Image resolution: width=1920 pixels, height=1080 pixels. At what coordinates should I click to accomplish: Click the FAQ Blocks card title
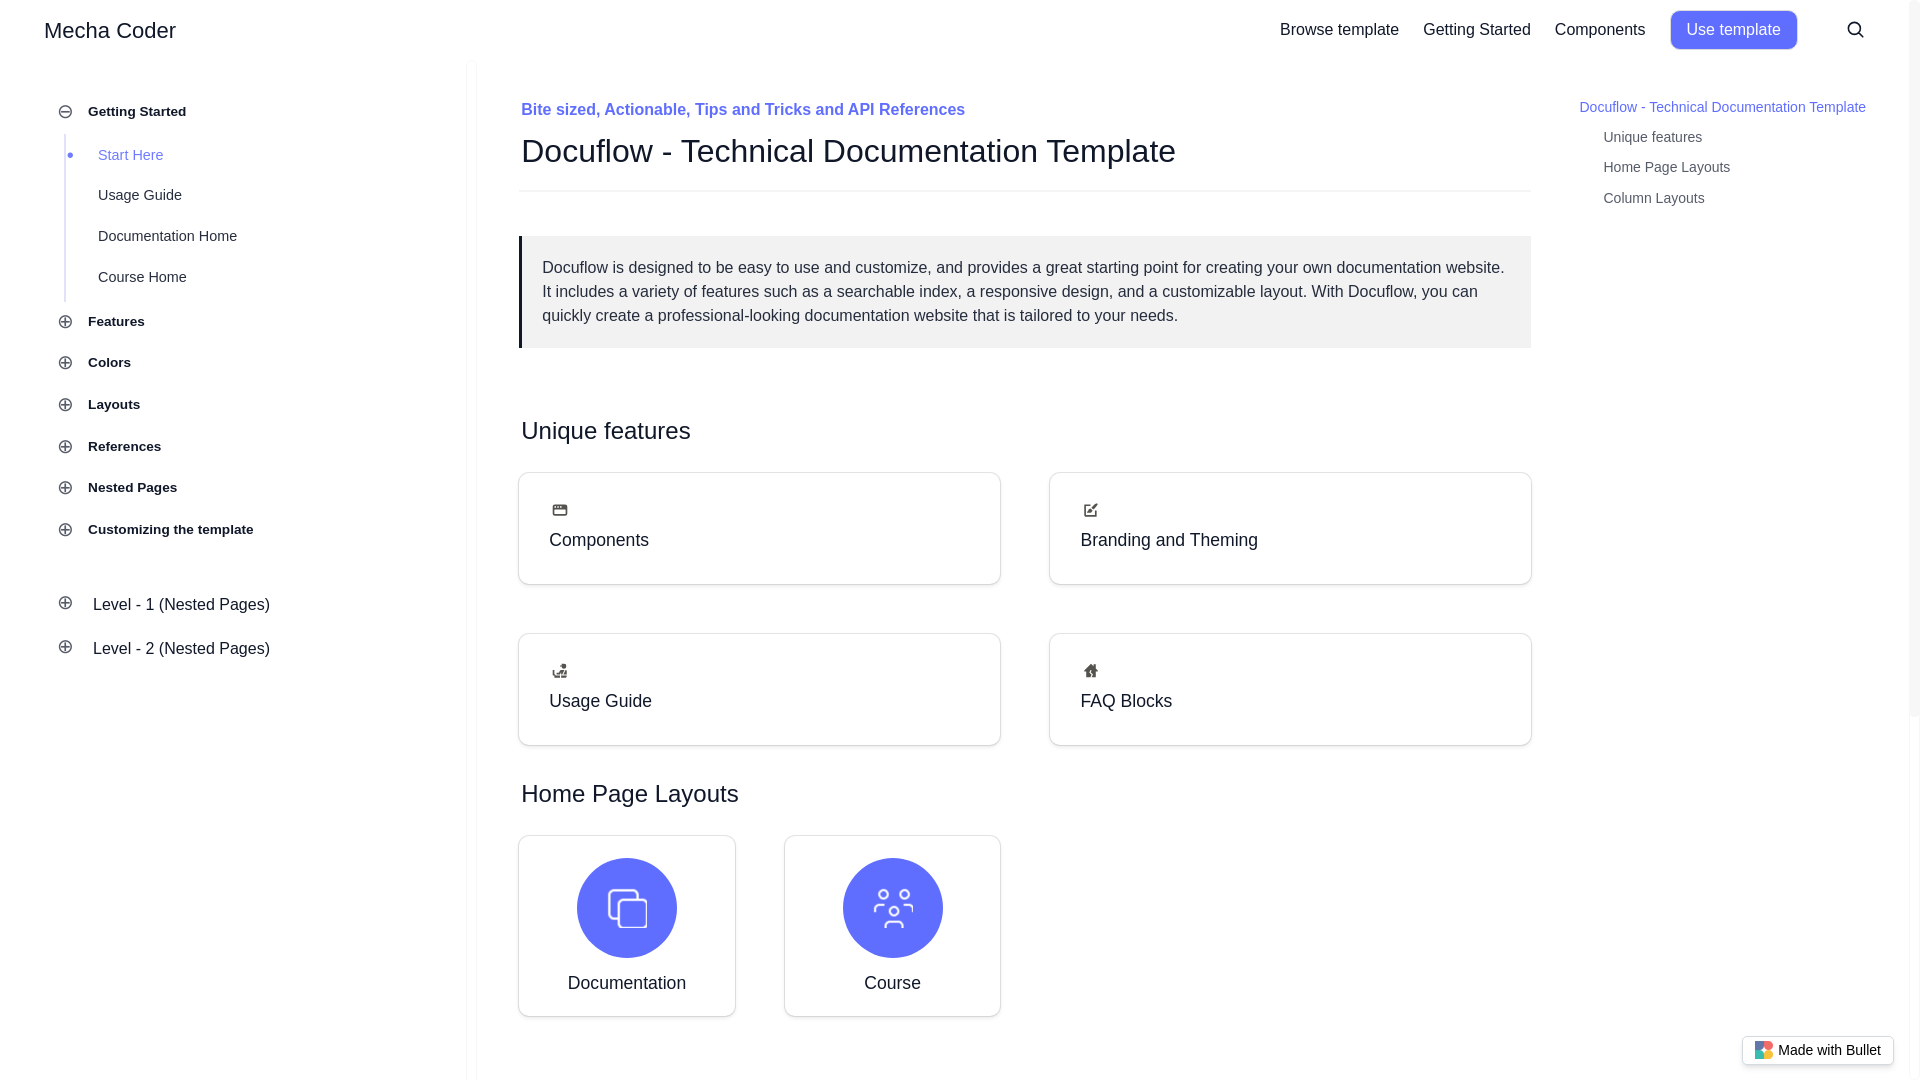1126,701
